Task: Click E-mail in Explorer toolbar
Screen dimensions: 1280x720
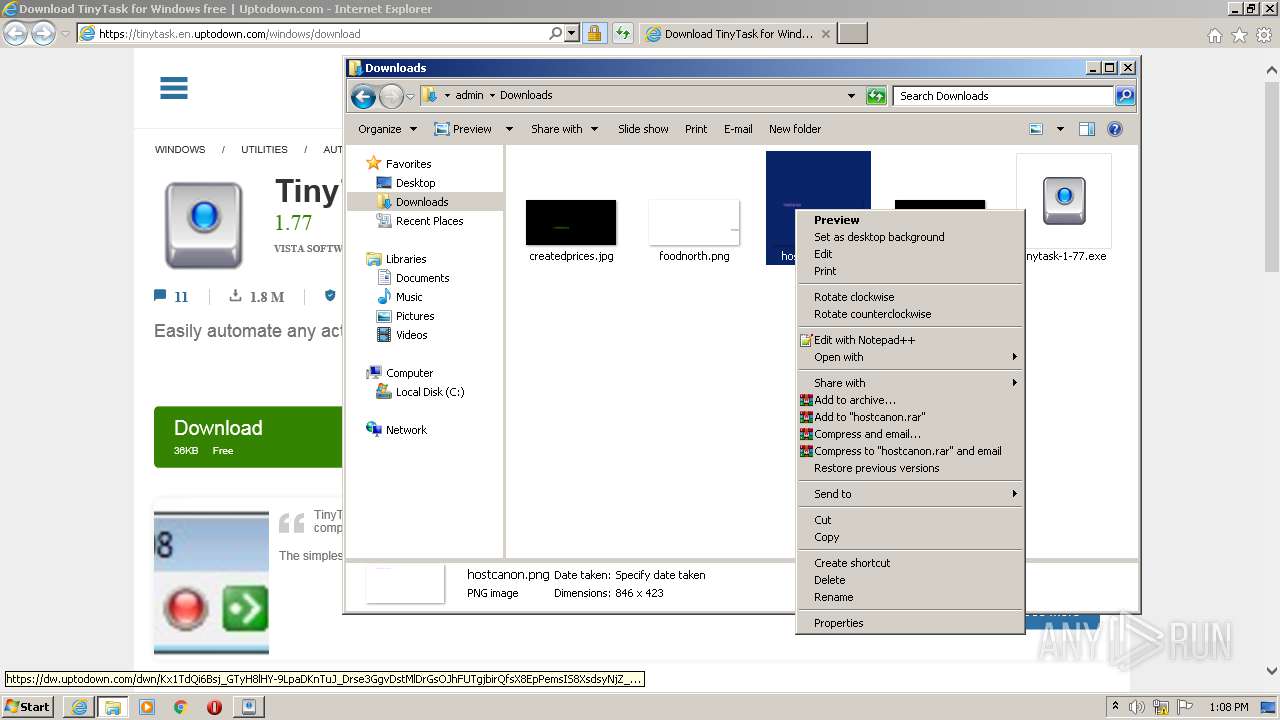Action: pos(738,129)
